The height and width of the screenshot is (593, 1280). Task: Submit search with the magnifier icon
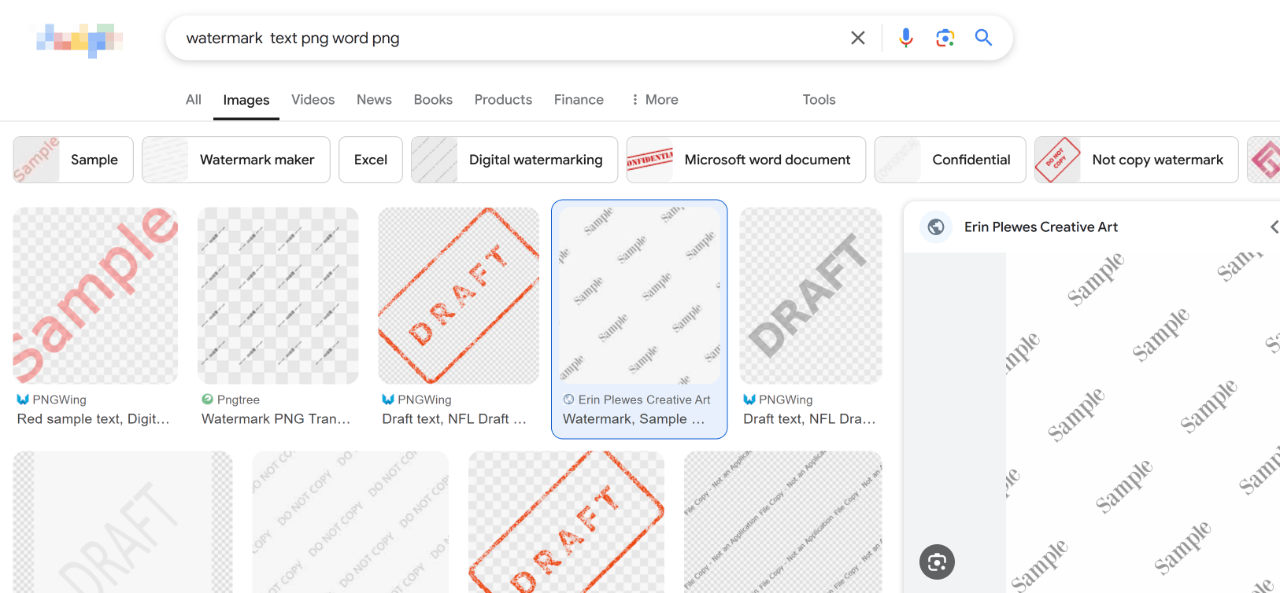pyautogui.click(x=983, y=38)
